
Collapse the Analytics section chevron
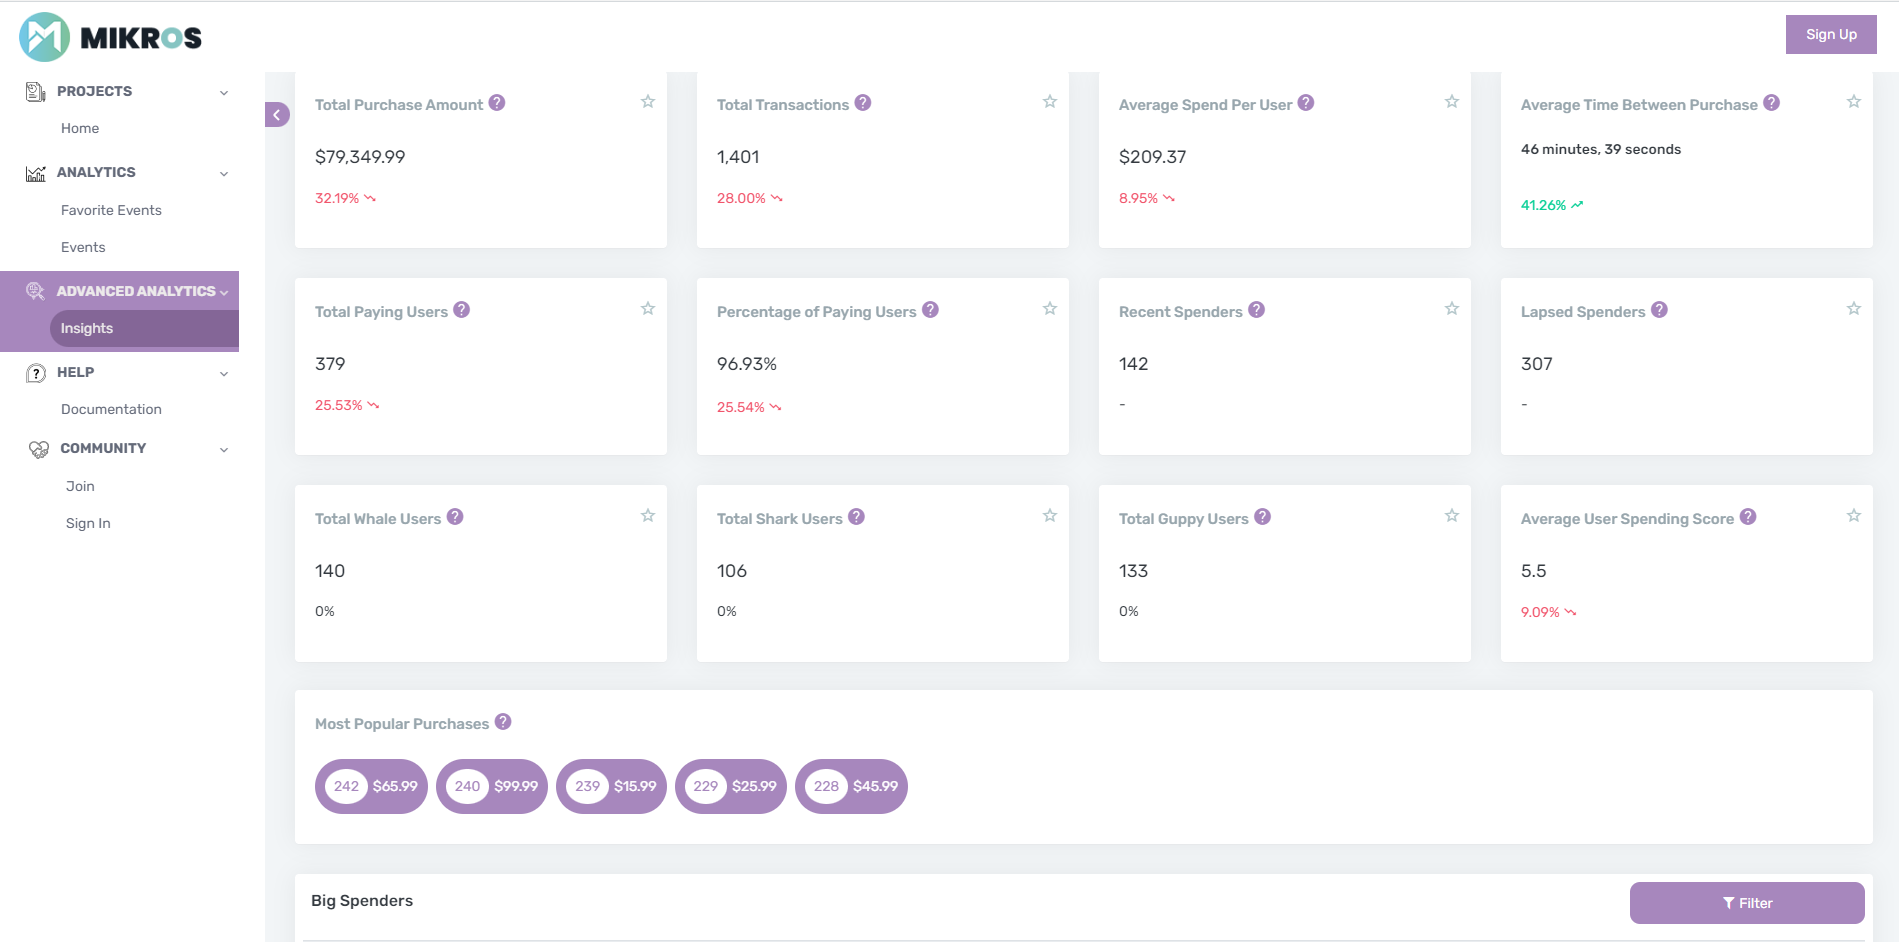224,173
